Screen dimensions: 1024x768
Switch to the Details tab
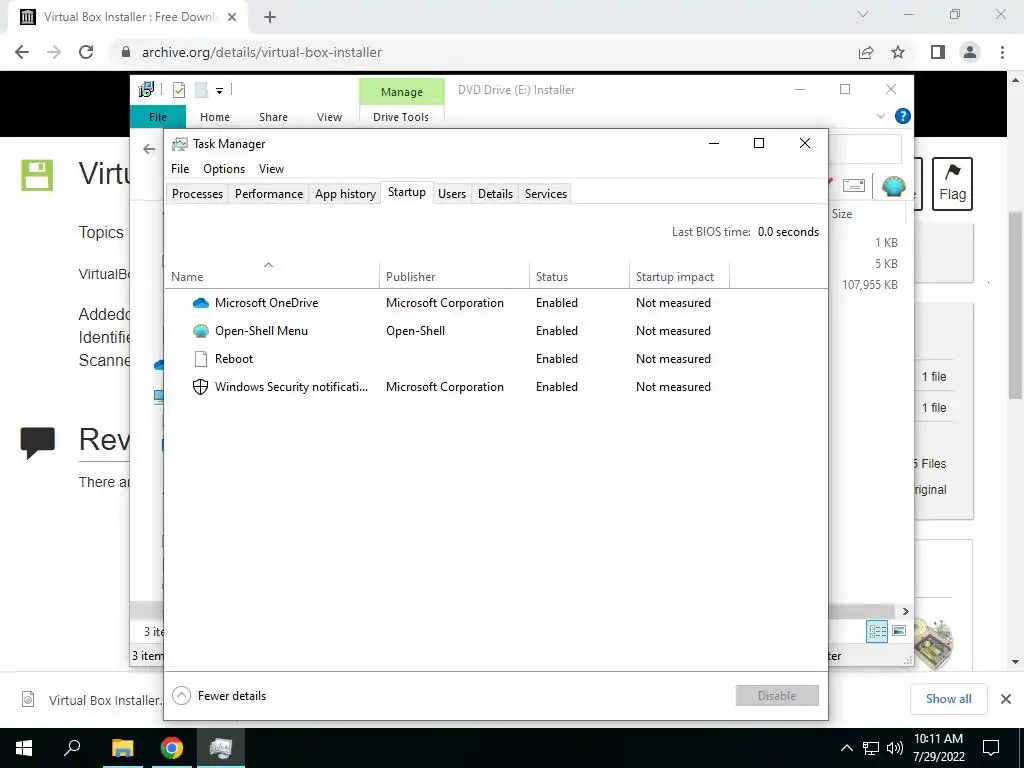[x=495, y=194]
